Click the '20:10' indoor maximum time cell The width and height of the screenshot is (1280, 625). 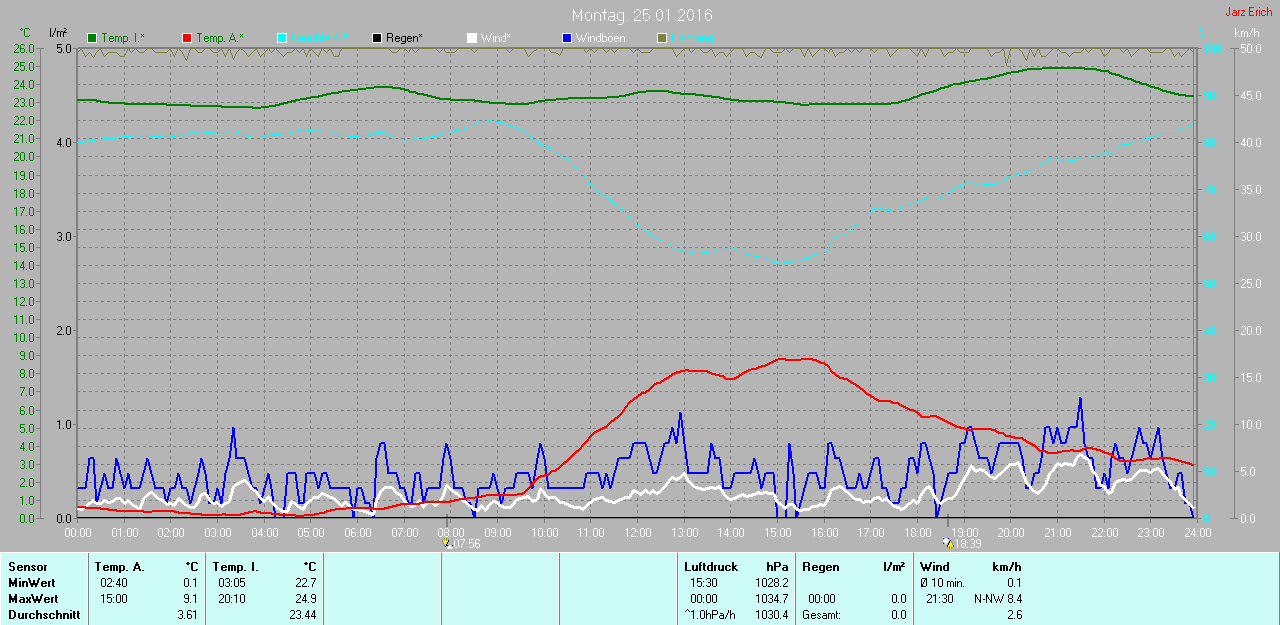(x=231, y=599)
